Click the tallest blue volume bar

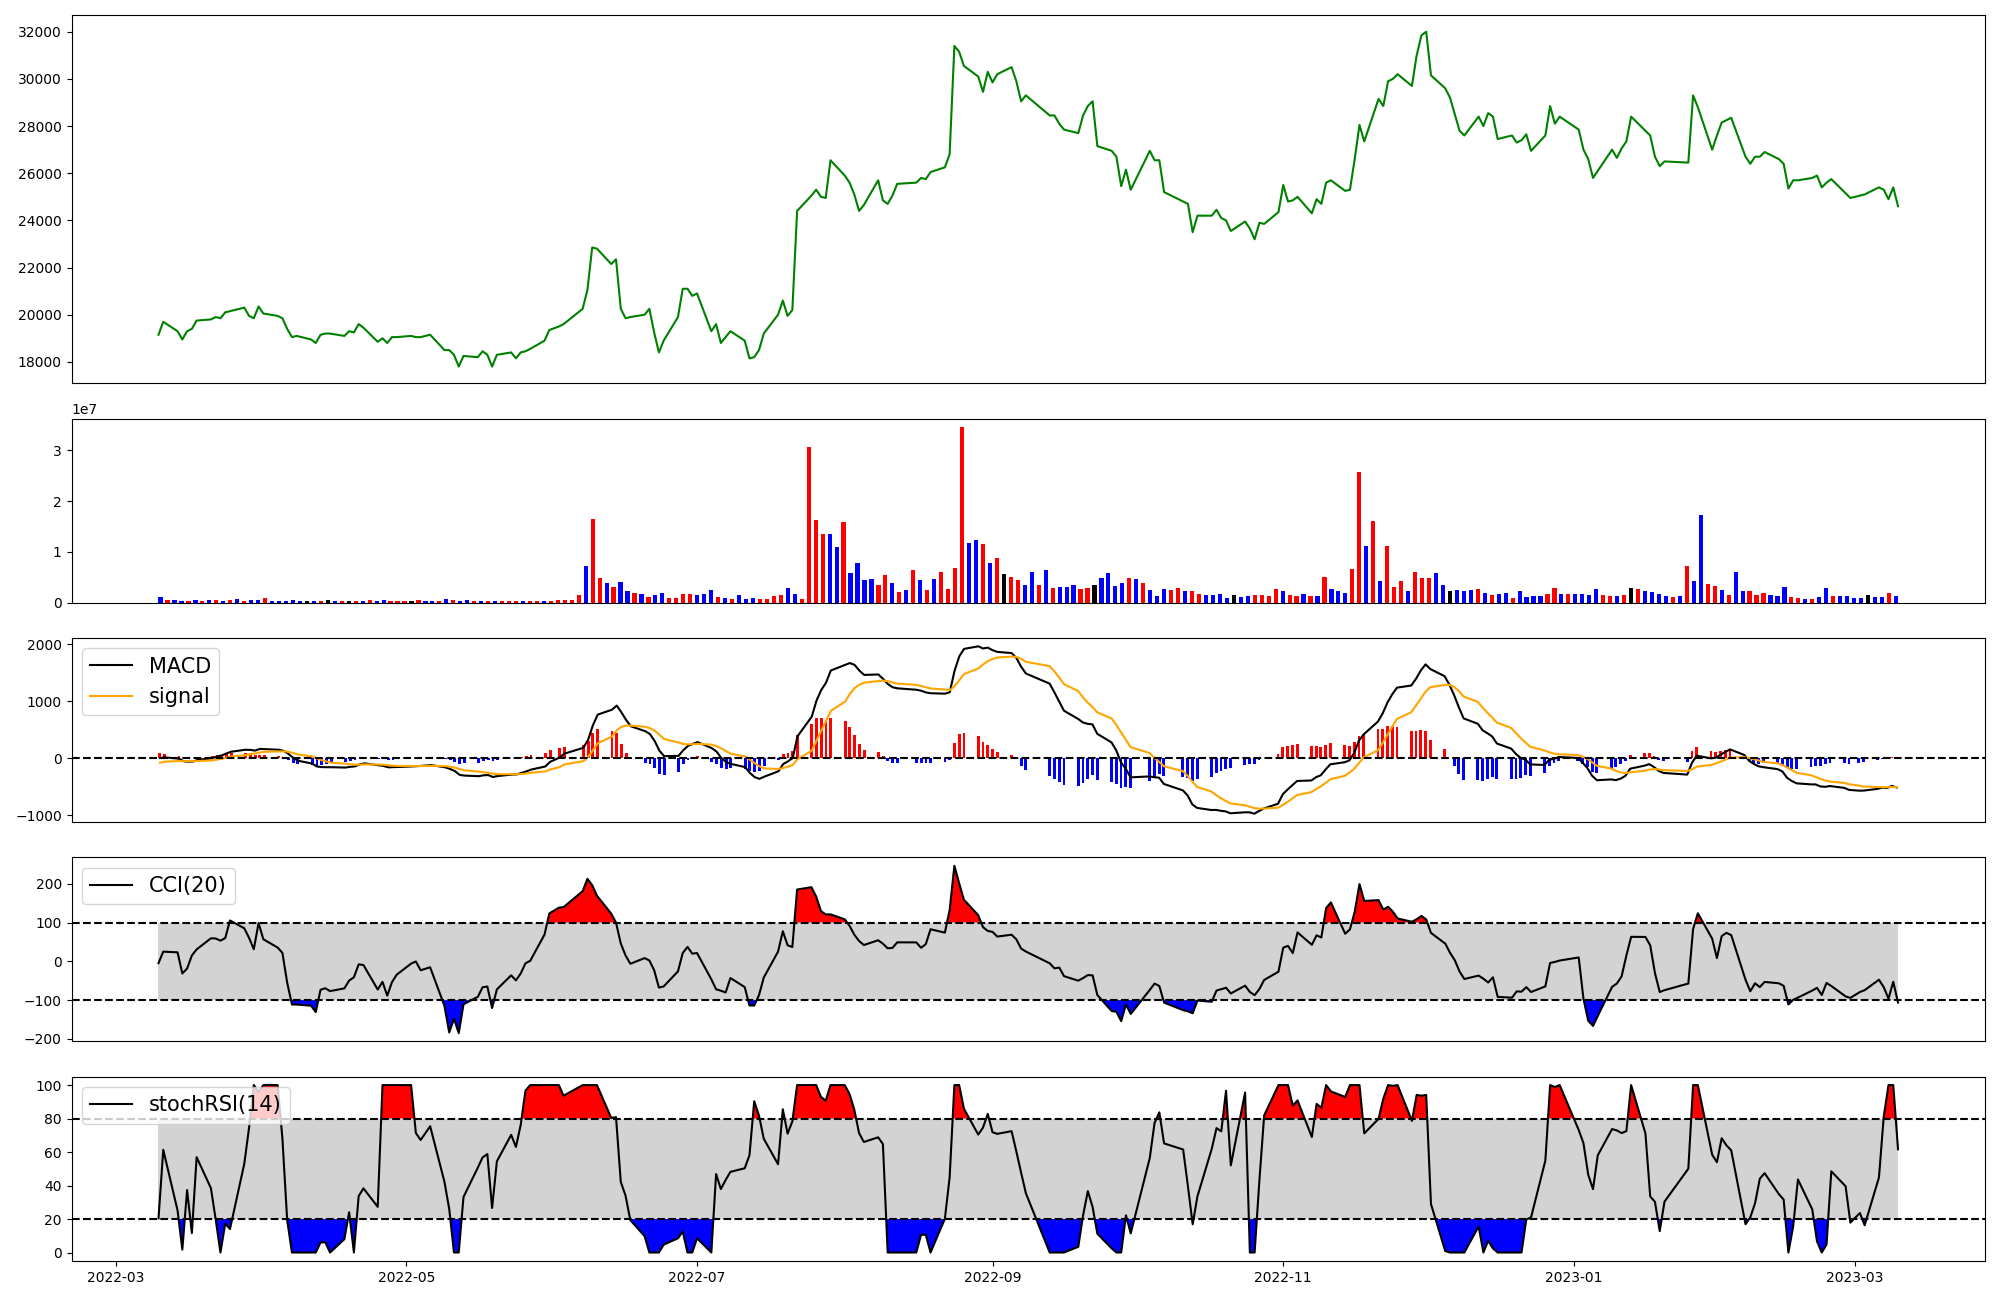pyautogui.click(x=1701, y=558)
